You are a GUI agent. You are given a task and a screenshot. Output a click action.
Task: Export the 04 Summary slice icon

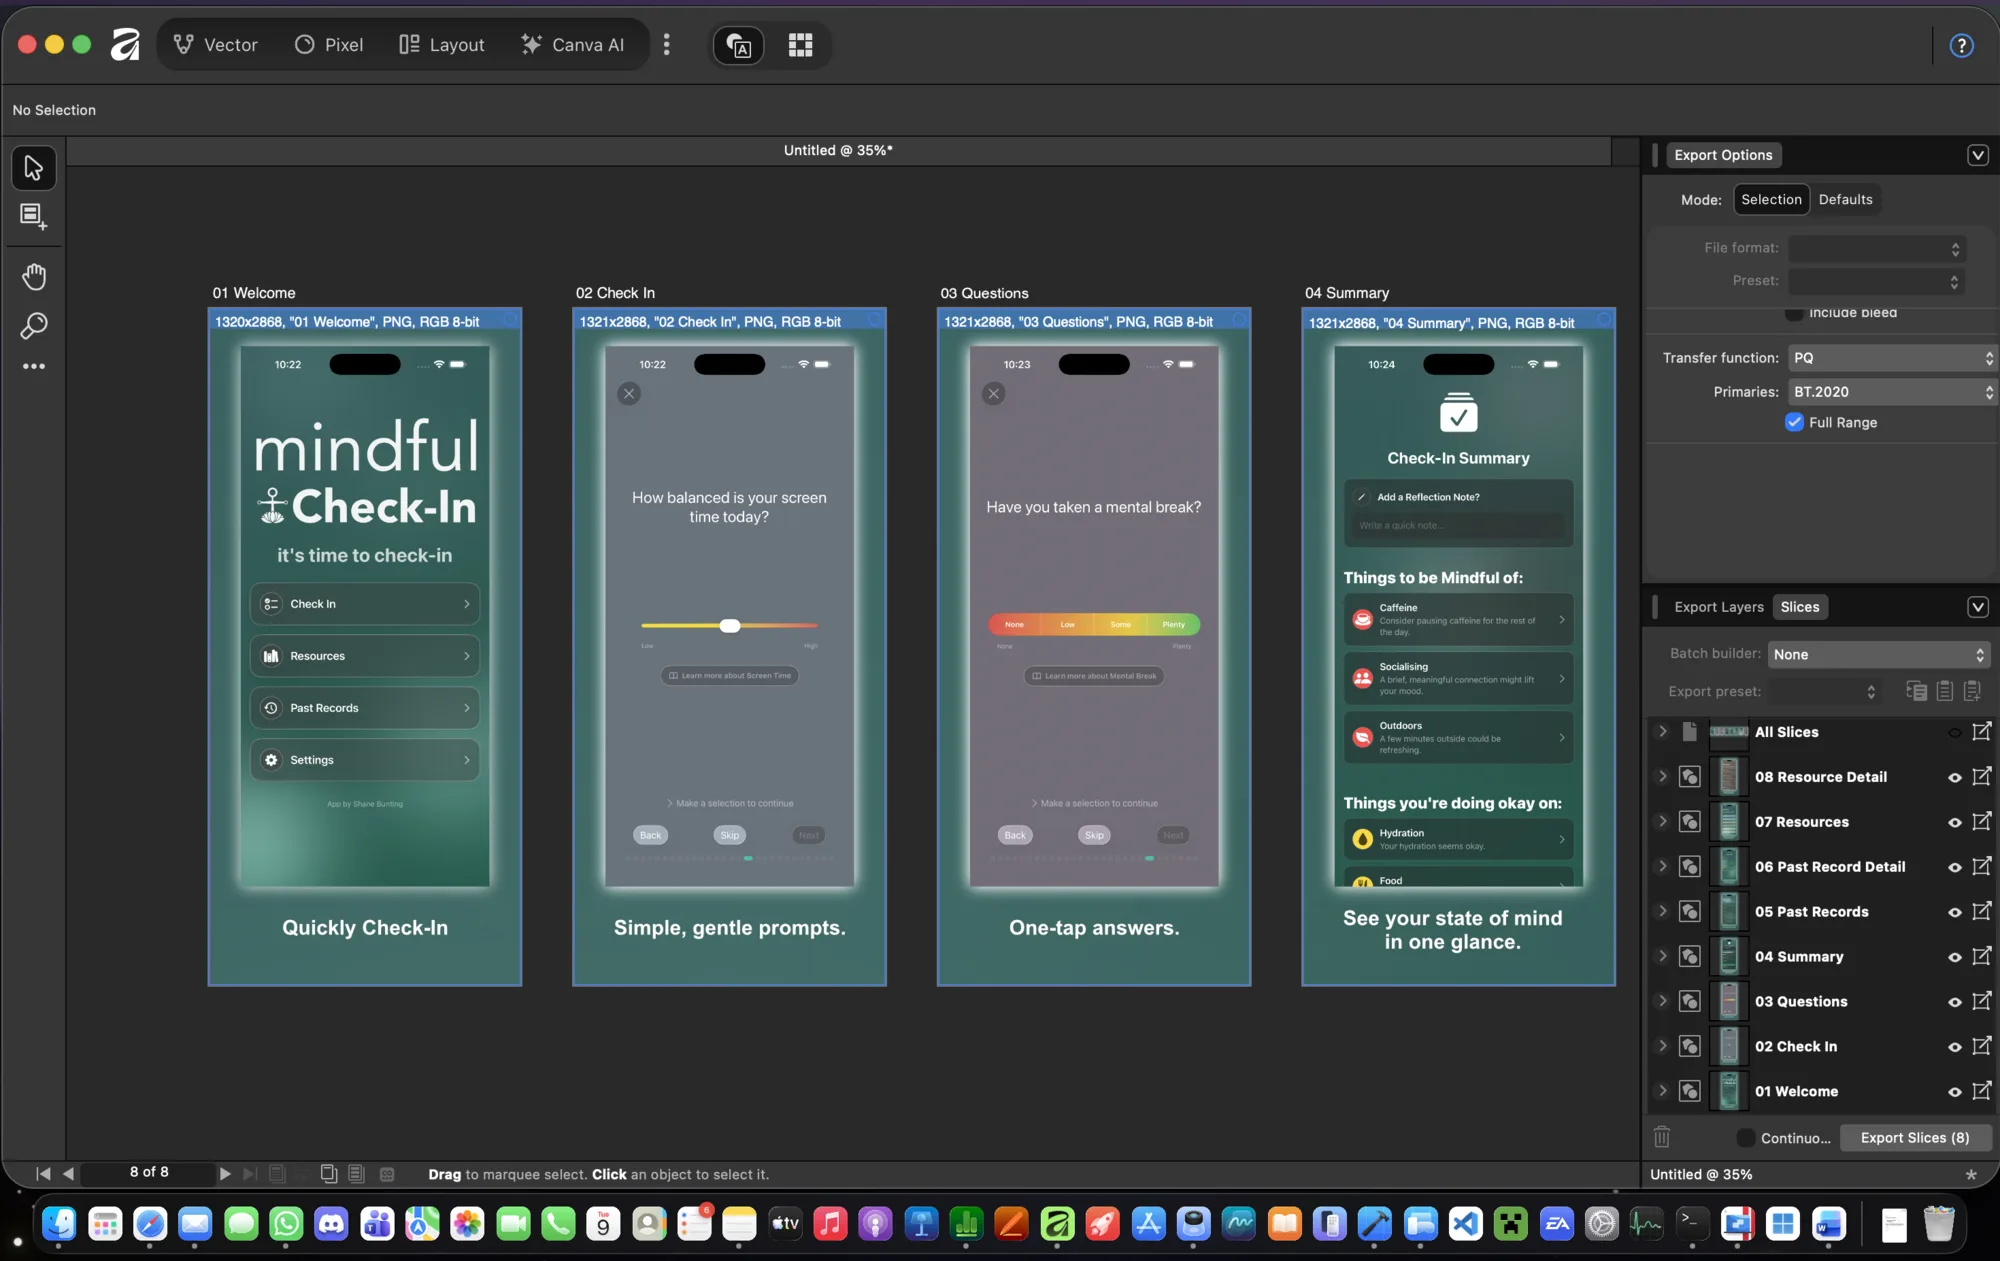1981,957
